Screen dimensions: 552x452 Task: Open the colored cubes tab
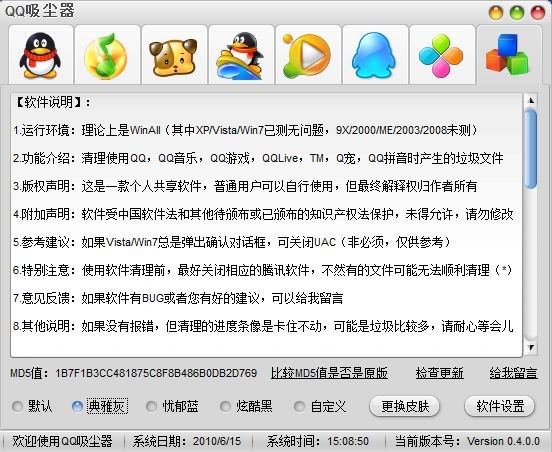[508, 55]
